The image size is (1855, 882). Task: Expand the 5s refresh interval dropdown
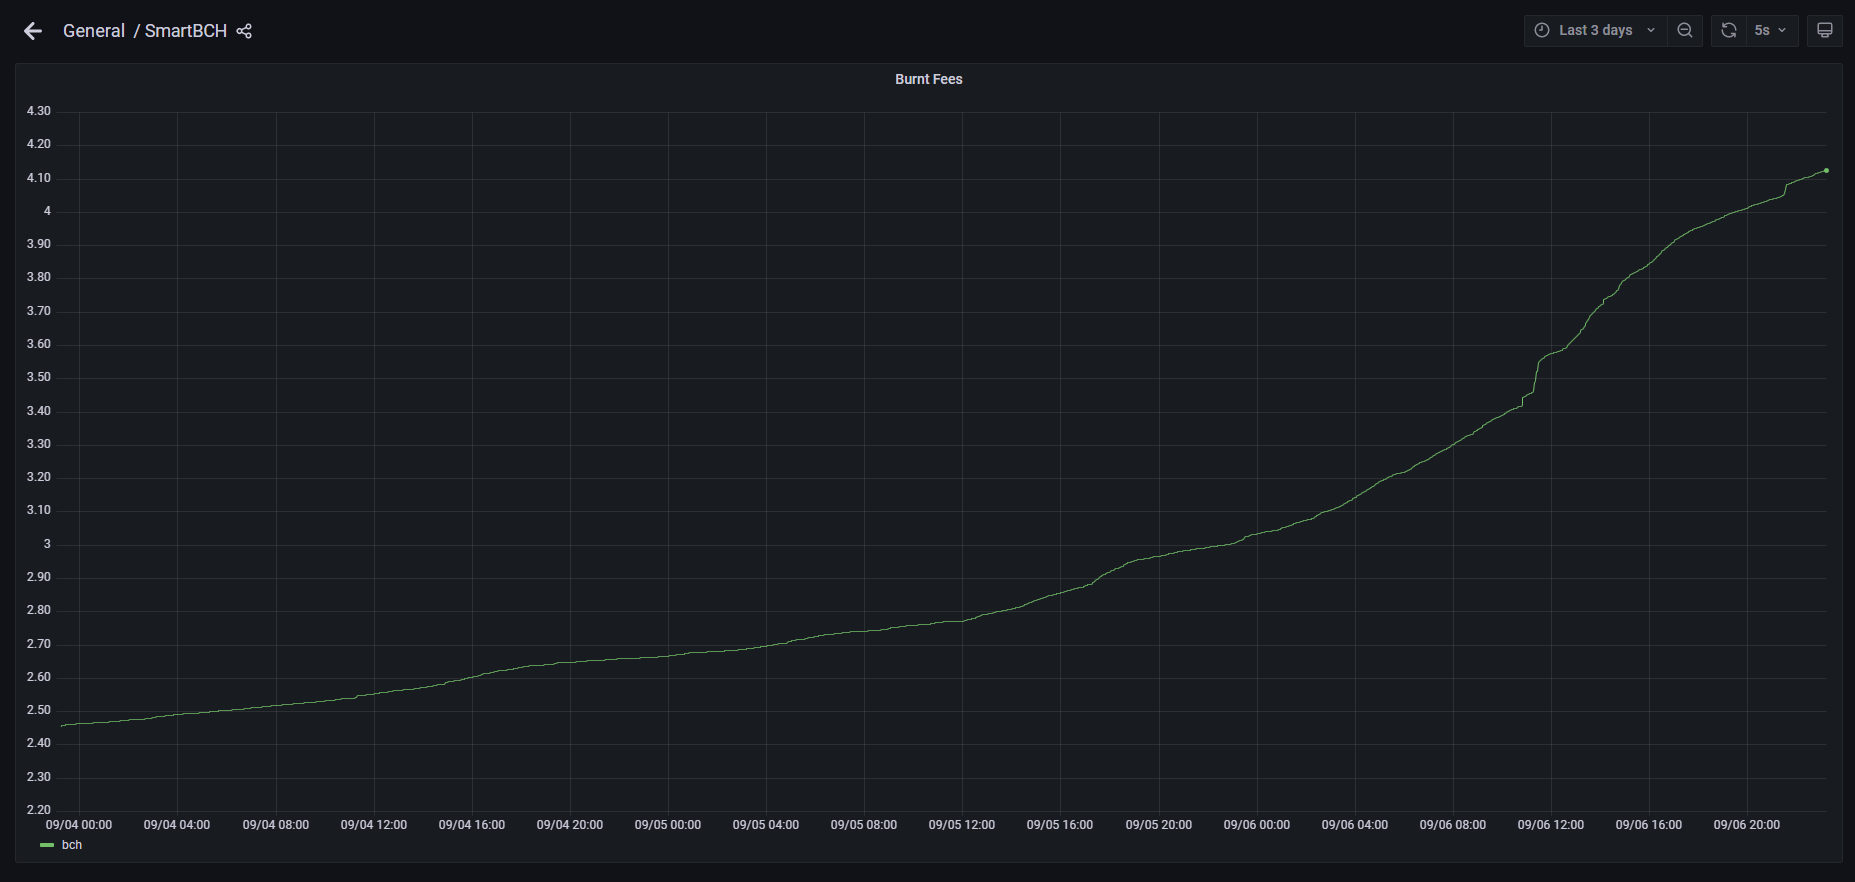1771,30
